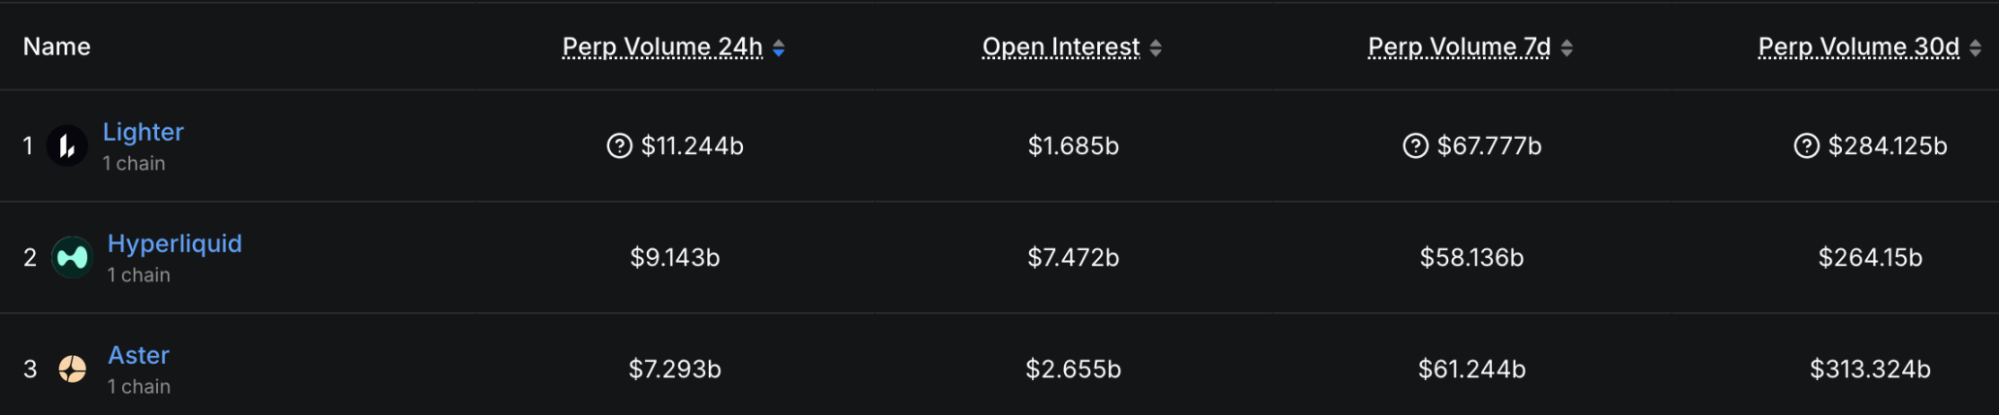1999x416 pixels.
Task: Sort table by Open Interest header
Action: tap(1060, 47)
